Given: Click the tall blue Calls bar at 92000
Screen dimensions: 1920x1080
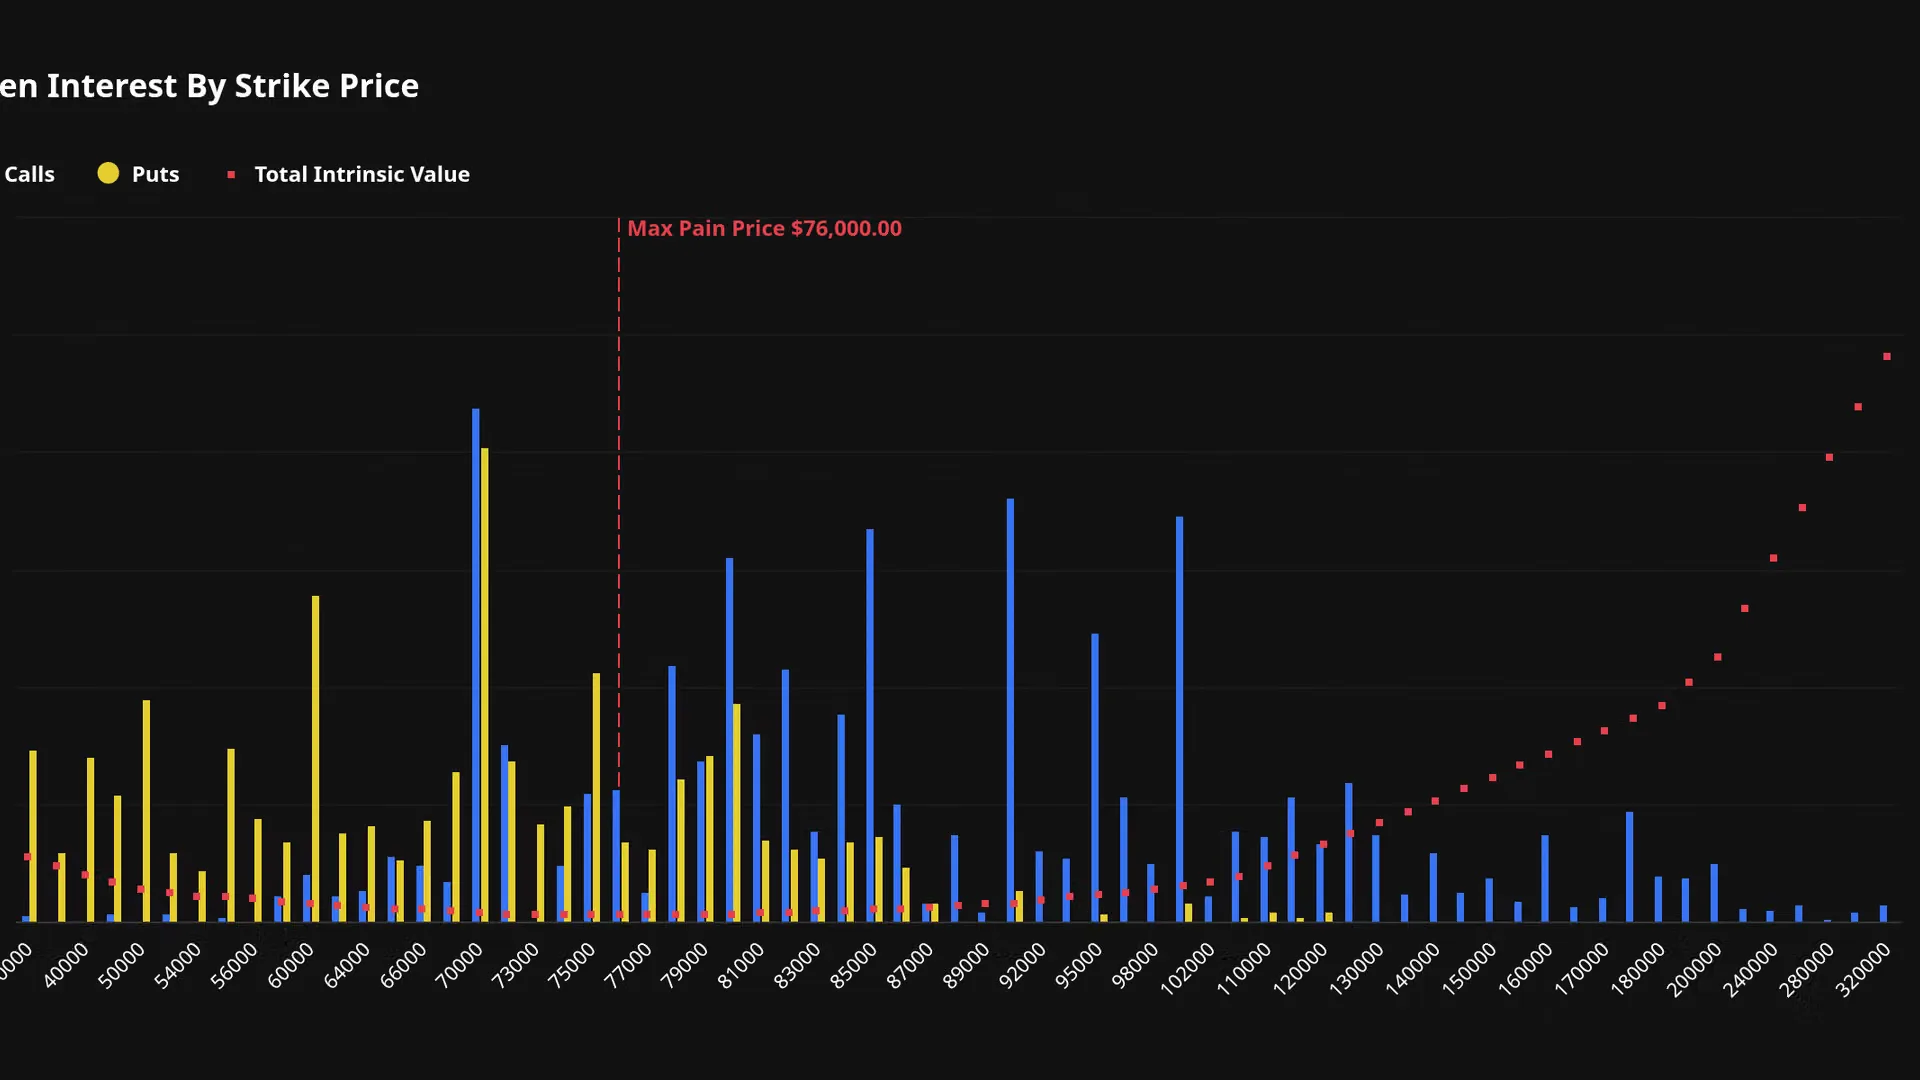Looking at the screenshot, I should [1011, 709].
